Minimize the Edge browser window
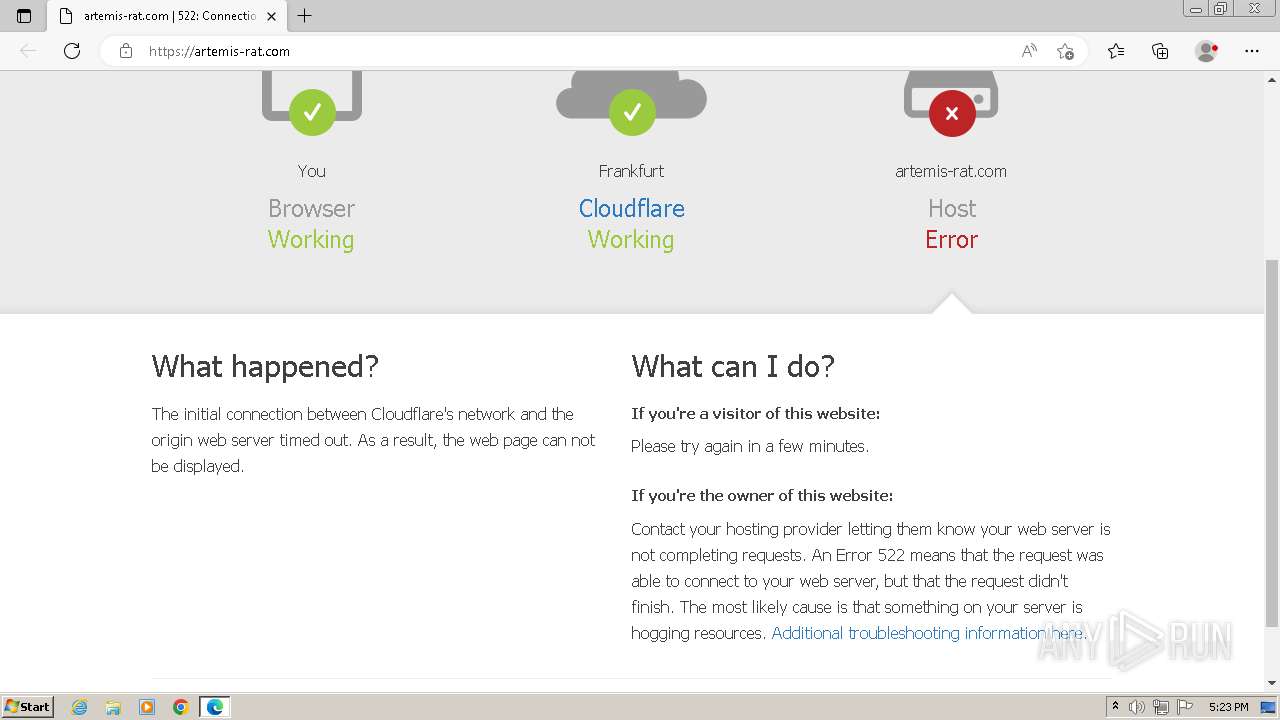The width and height of the screenshot is (1280, 720). click(x=1195, y=9)
